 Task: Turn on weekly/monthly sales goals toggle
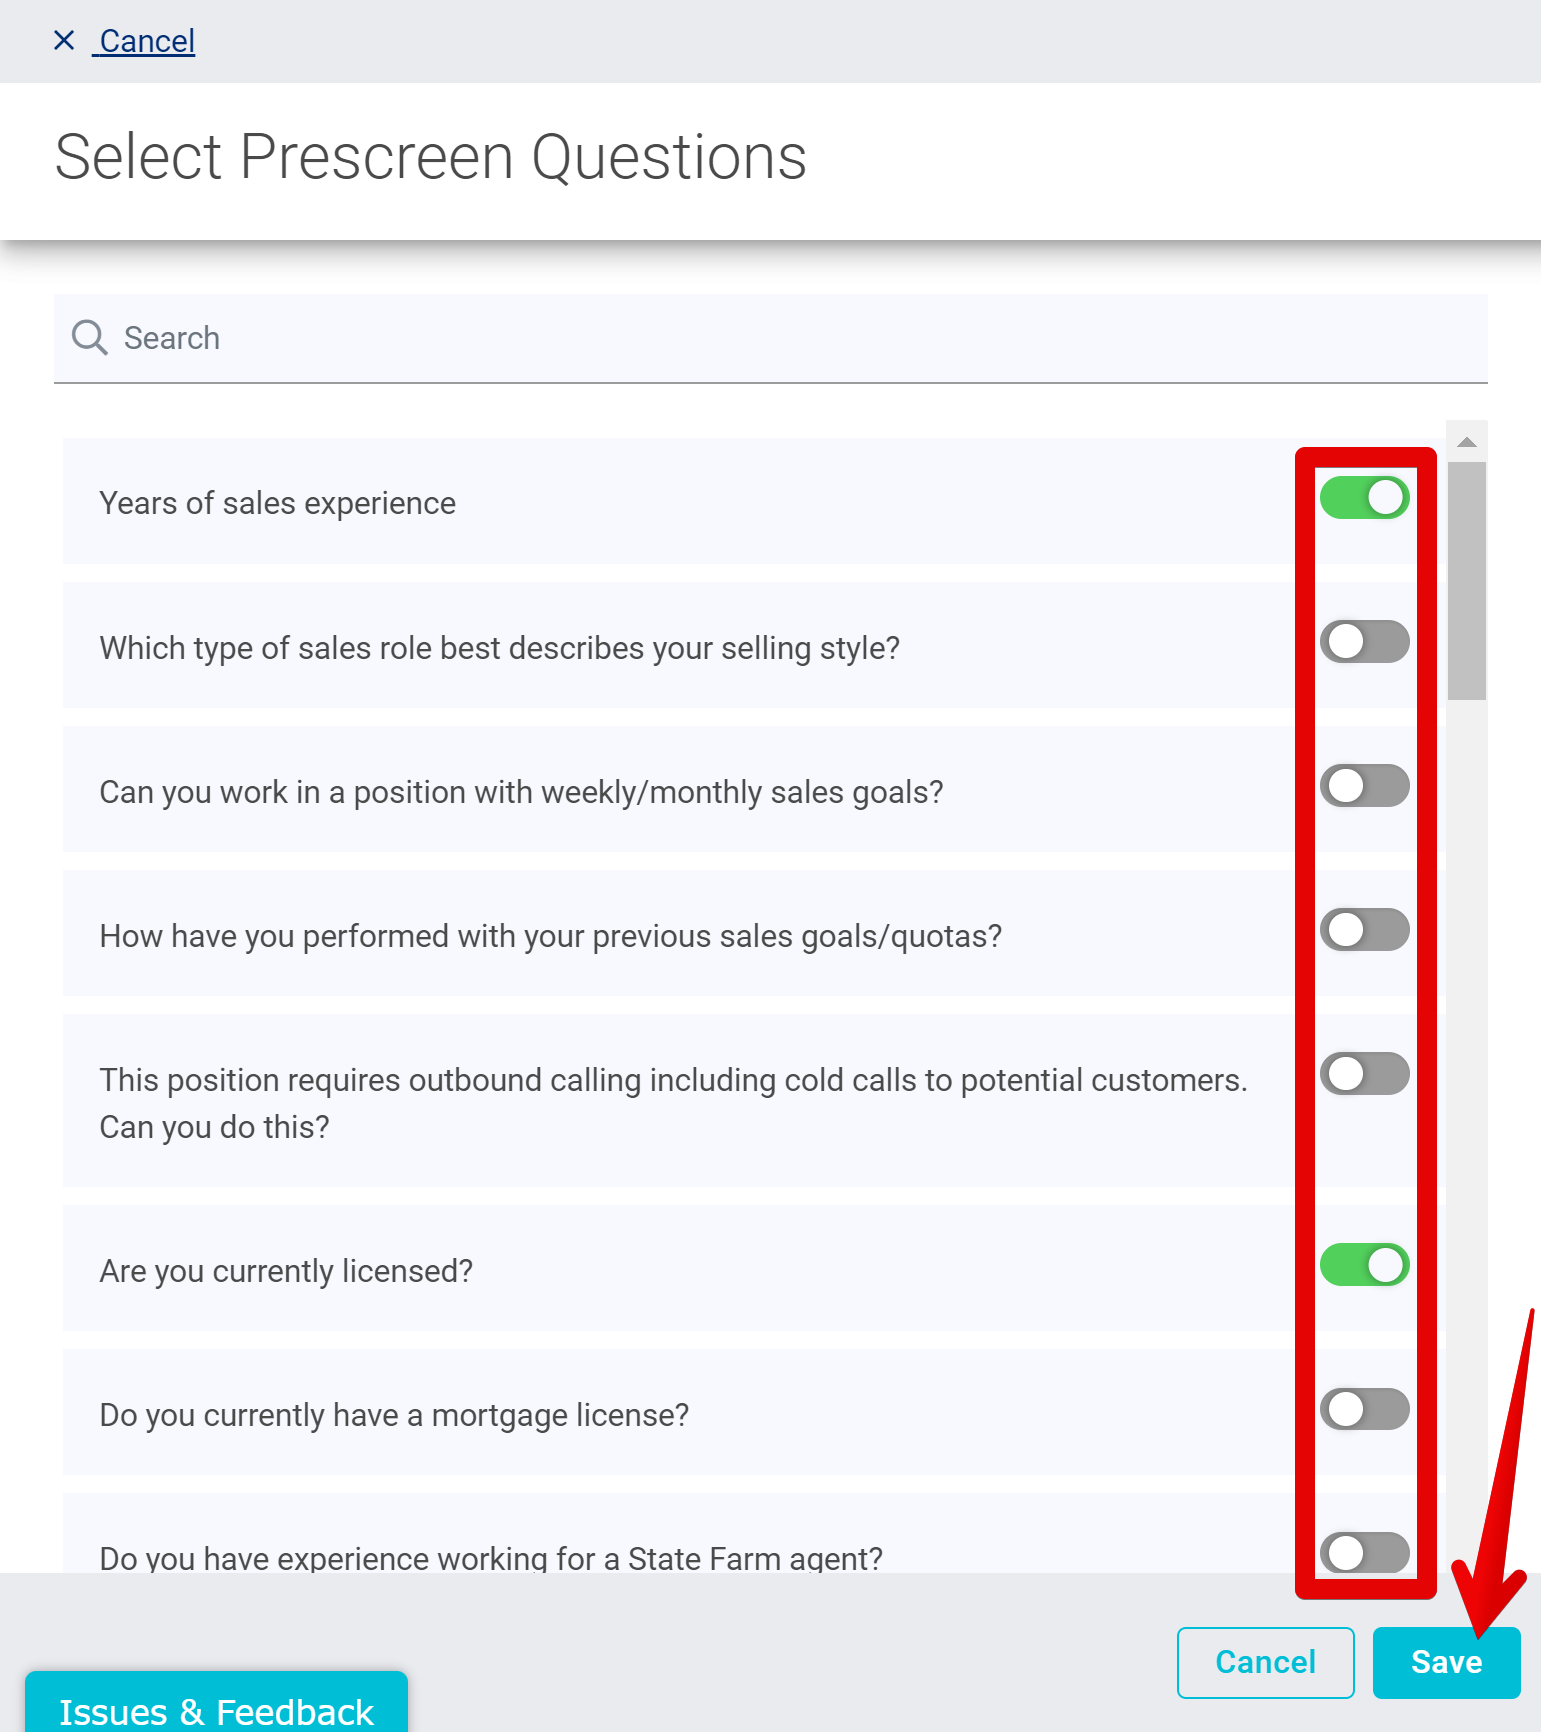(1364, 786)
